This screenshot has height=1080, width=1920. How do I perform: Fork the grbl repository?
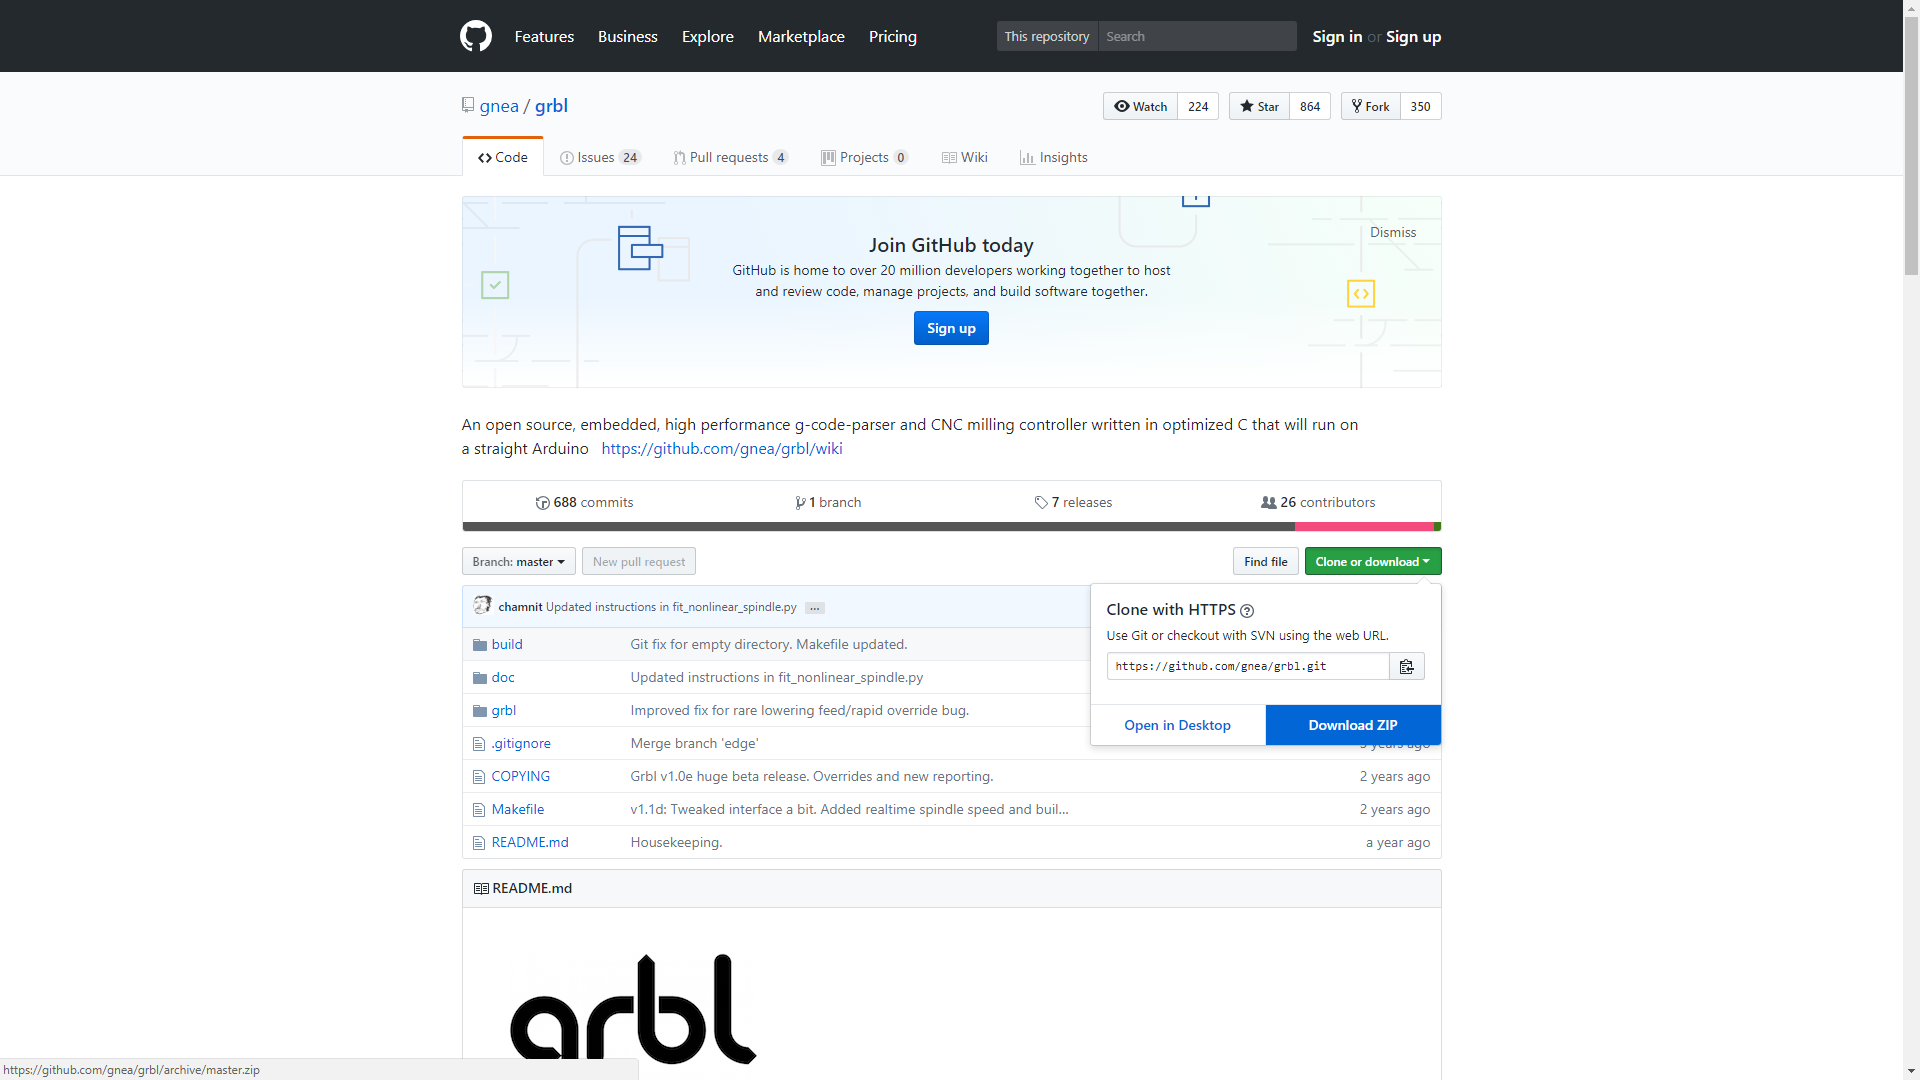click(x=1370, y=106)
